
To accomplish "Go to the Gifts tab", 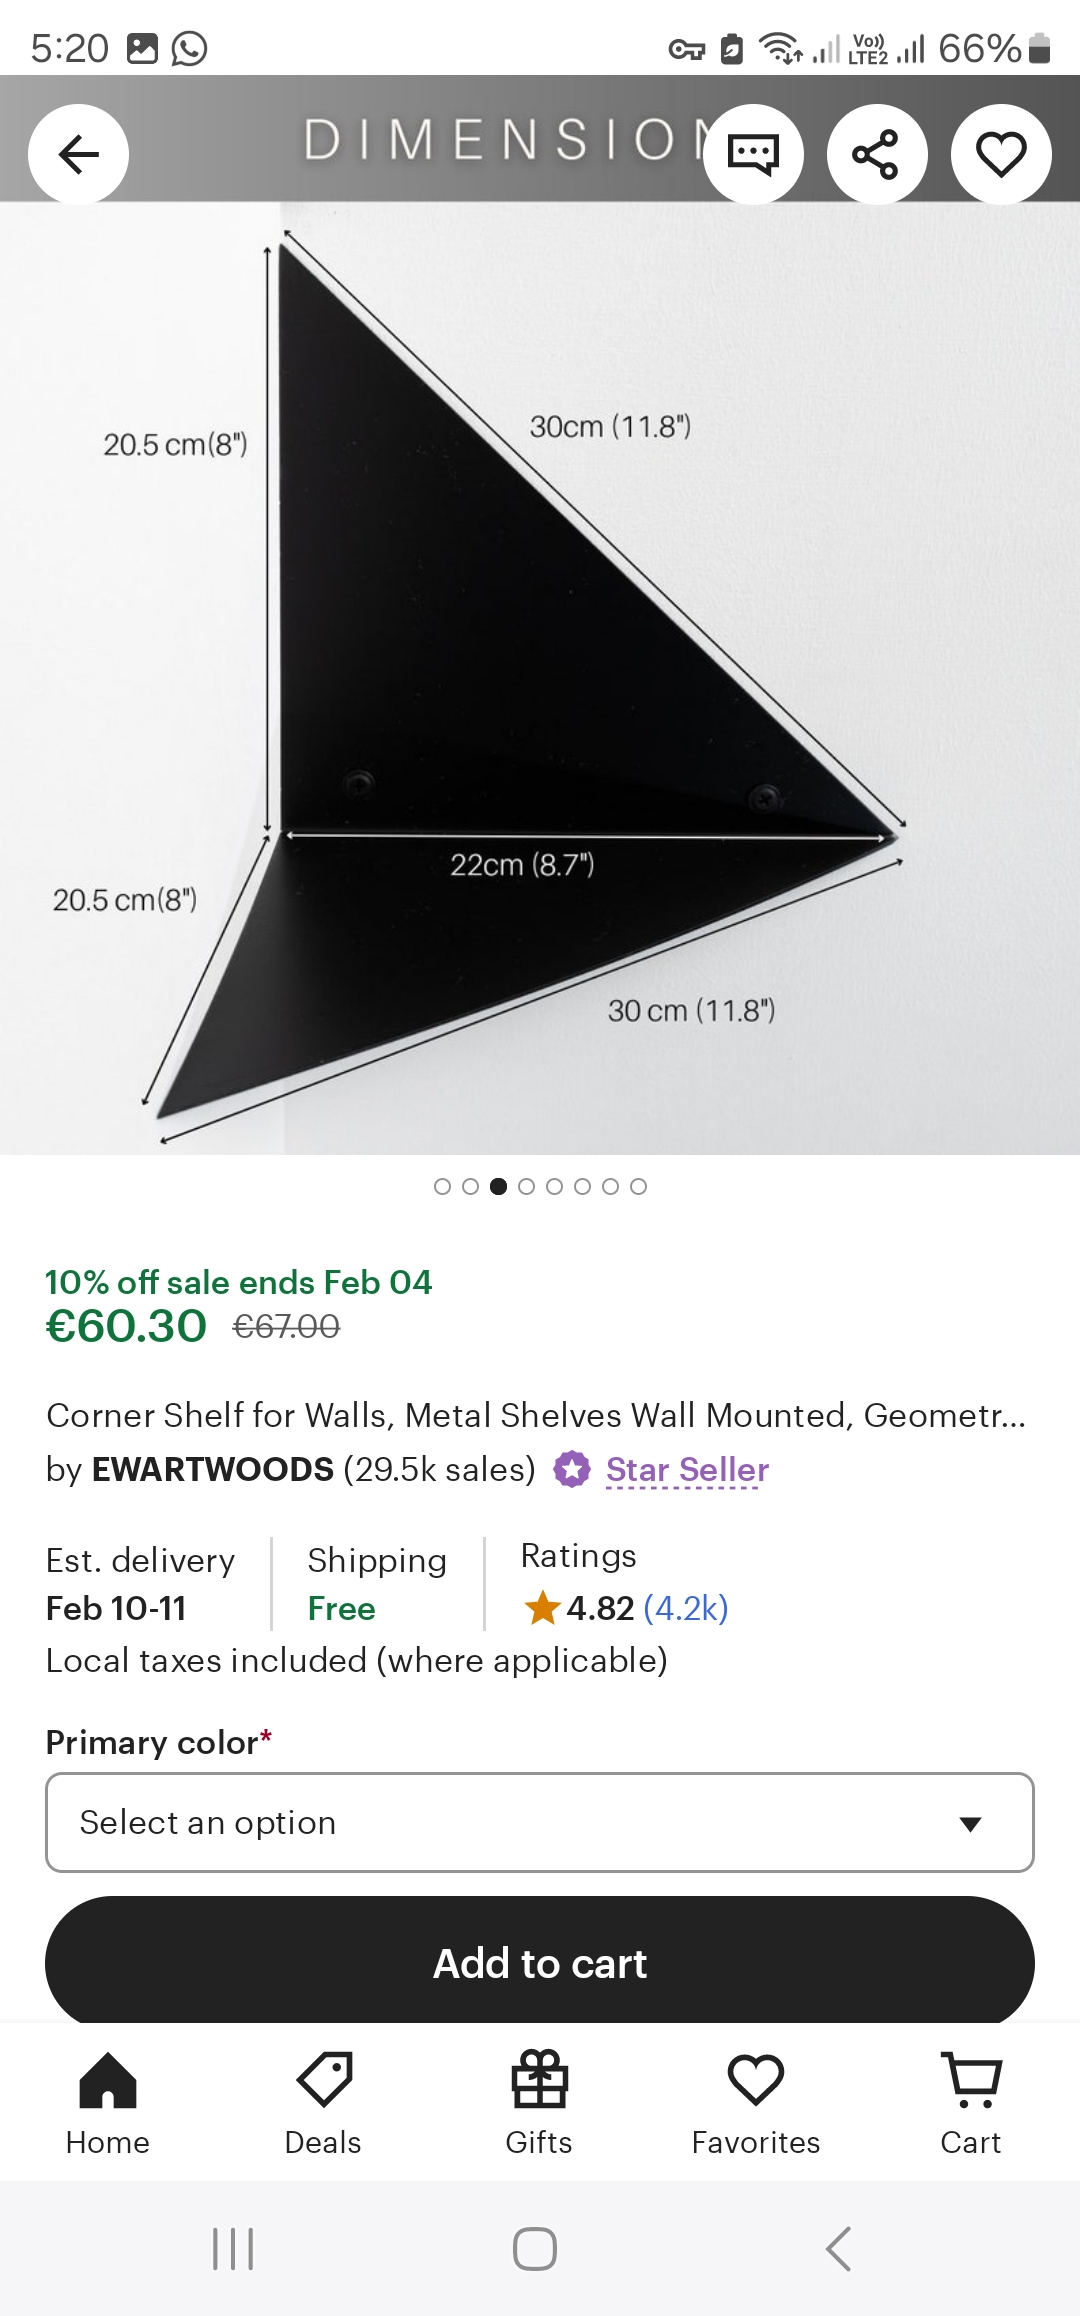I will (x=539, y=2102).
